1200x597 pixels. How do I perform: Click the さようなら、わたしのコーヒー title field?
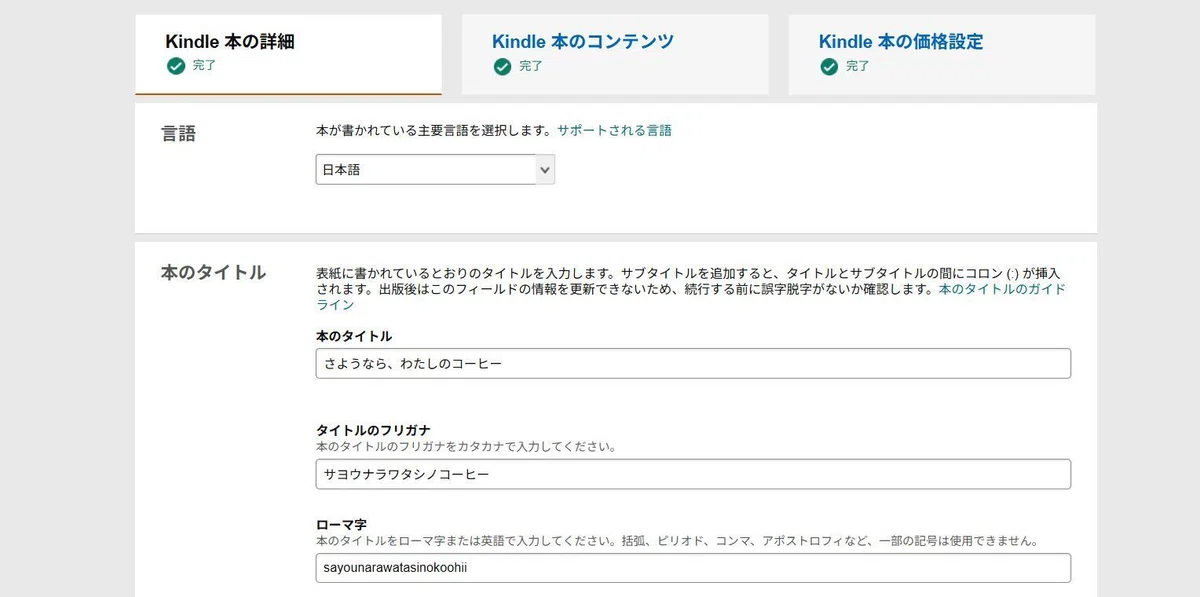pyautogui.click(x=693, y=363)
